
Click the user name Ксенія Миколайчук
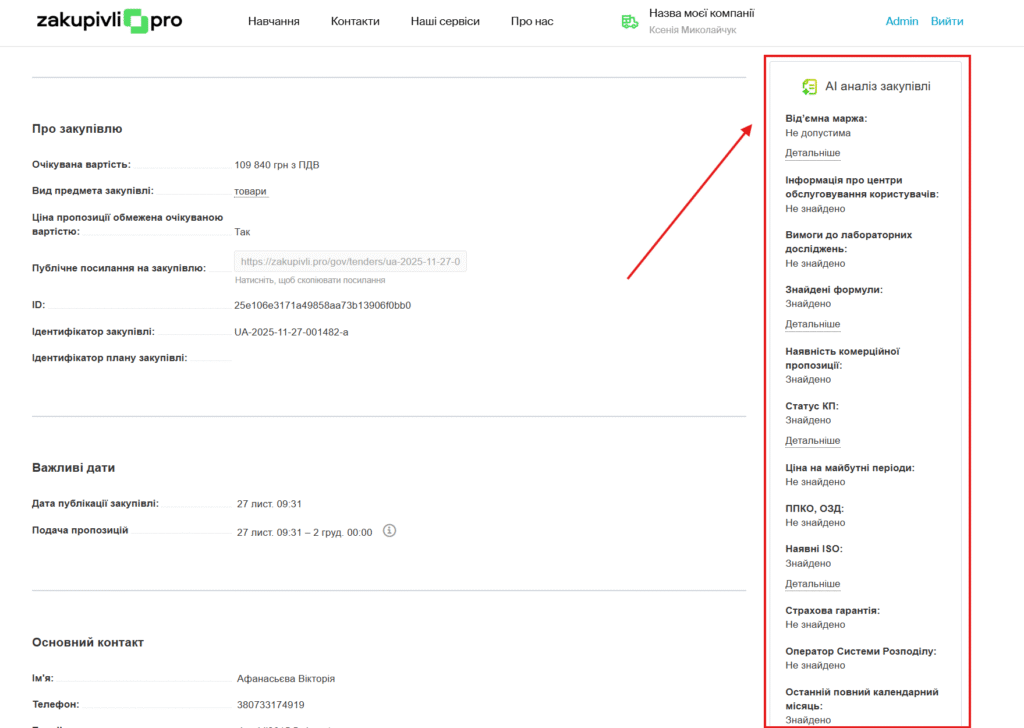(692, 30)
